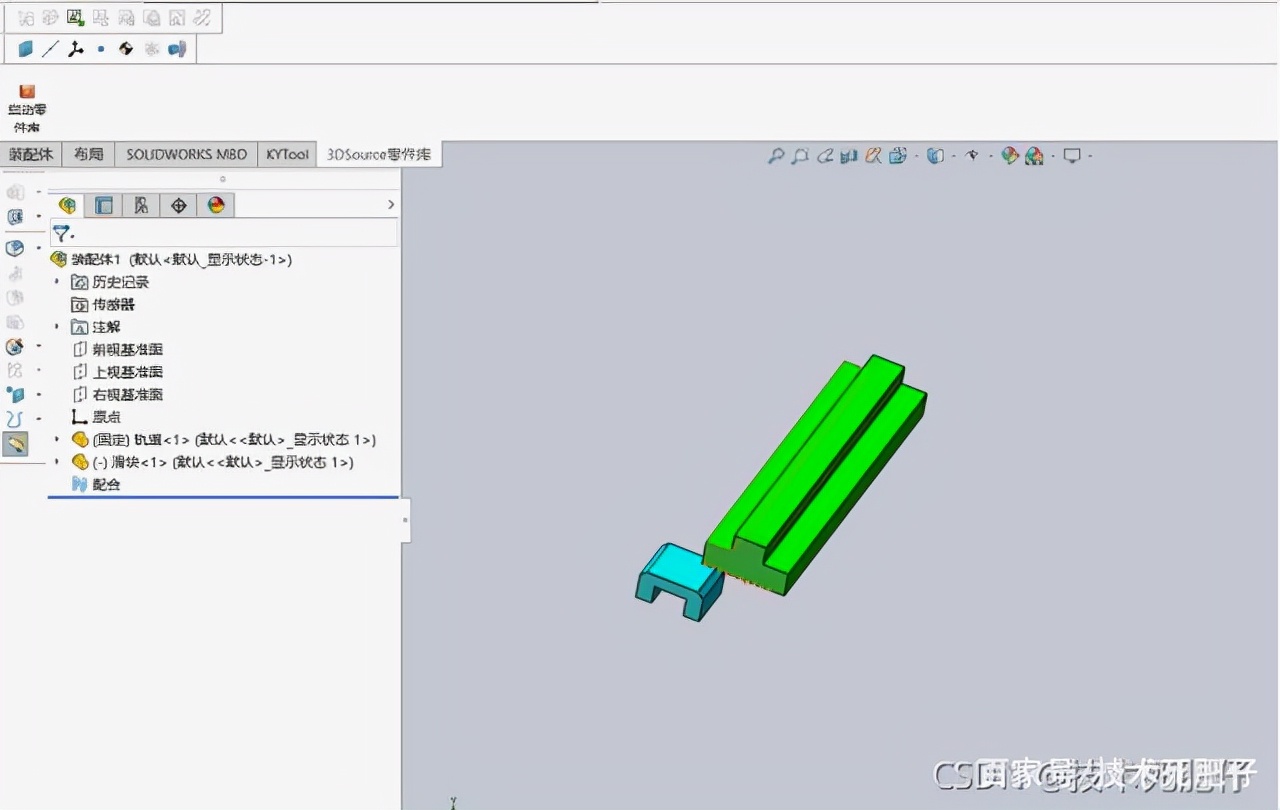Viewport: 1280px width, 810px height.
Task: Switch to the 3DSource零件库 tab
Action: click(x=379, y=154)
